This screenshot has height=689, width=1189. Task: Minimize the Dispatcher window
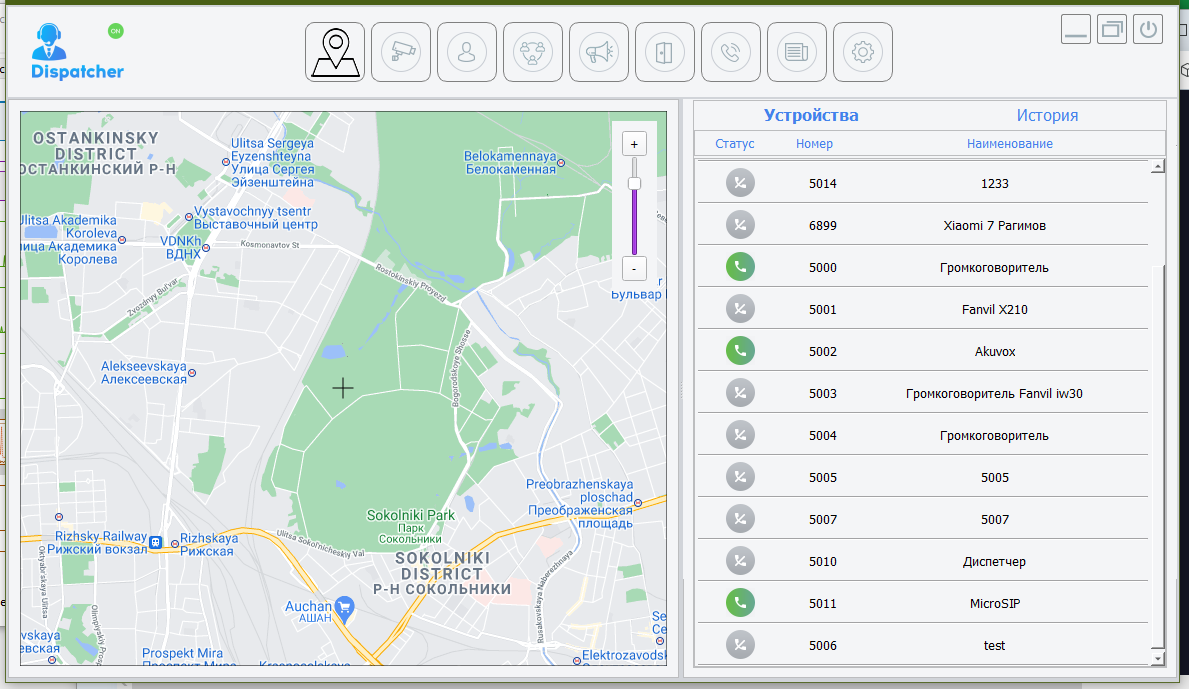(1075, 29)
